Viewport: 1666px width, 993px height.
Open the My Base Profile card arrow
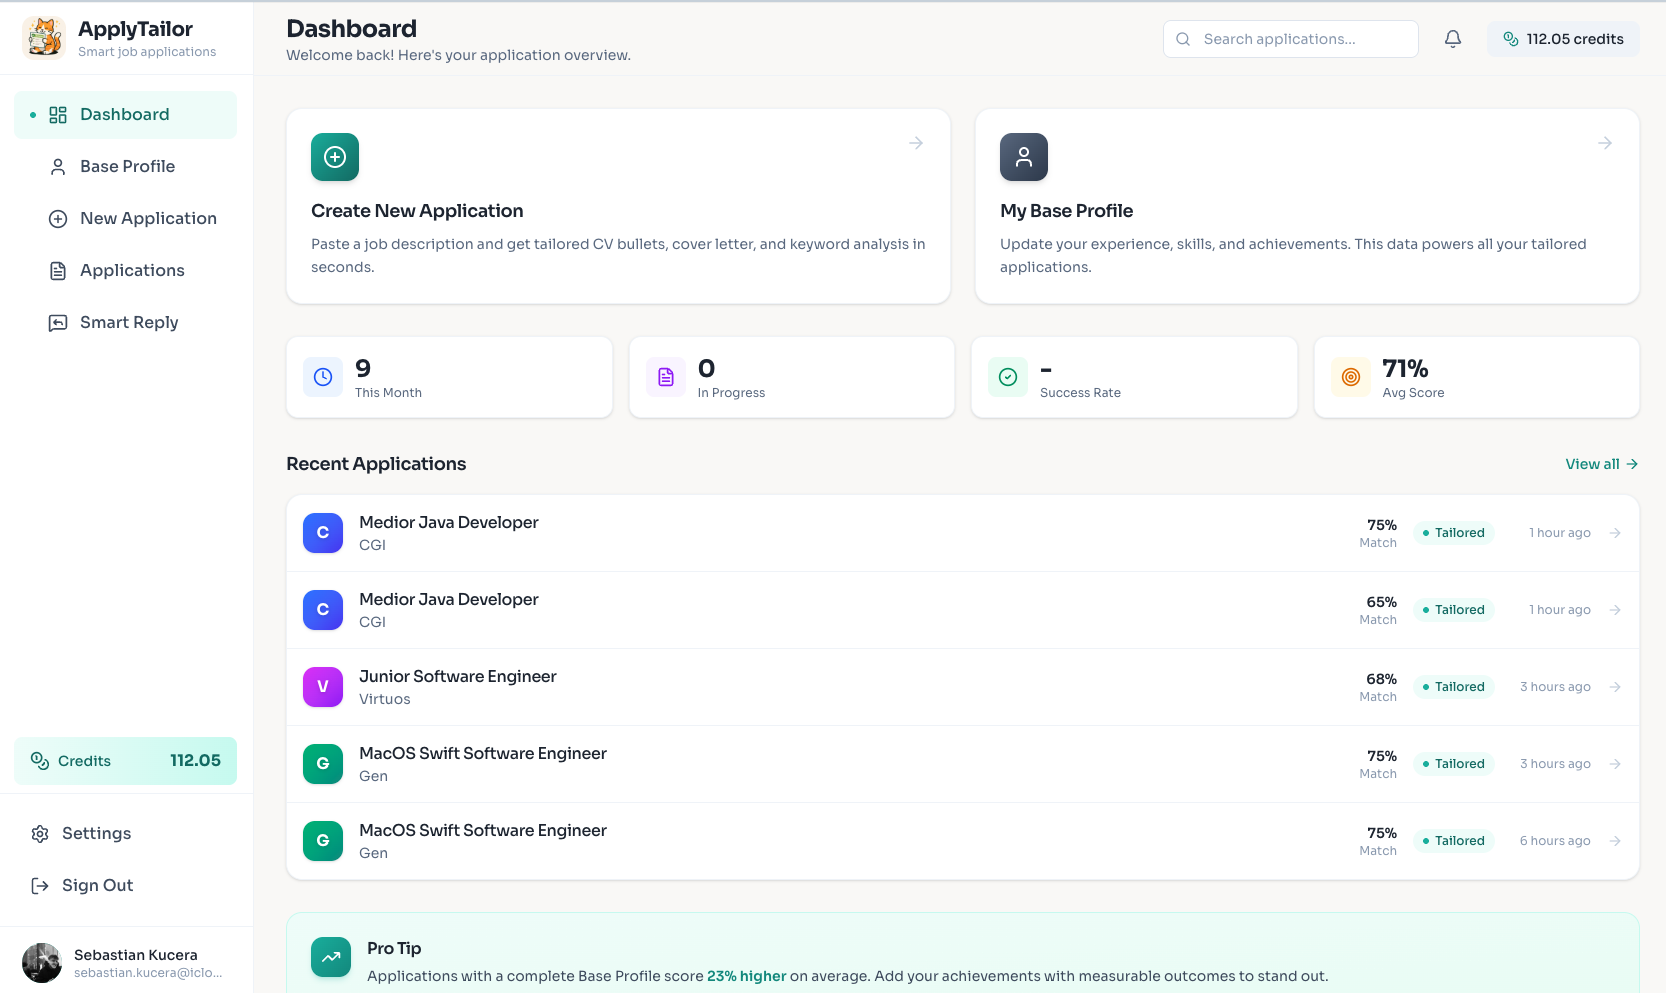(1604, 143)
